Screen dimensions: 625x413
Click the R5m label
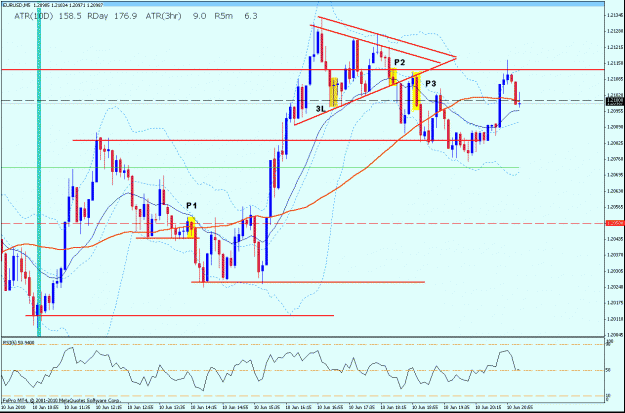point(224,16)
